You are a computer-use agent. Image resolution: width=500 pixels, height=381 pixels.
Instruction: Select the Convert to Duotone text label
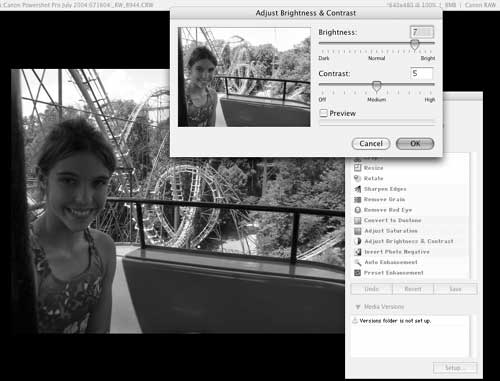coord(393,220)
